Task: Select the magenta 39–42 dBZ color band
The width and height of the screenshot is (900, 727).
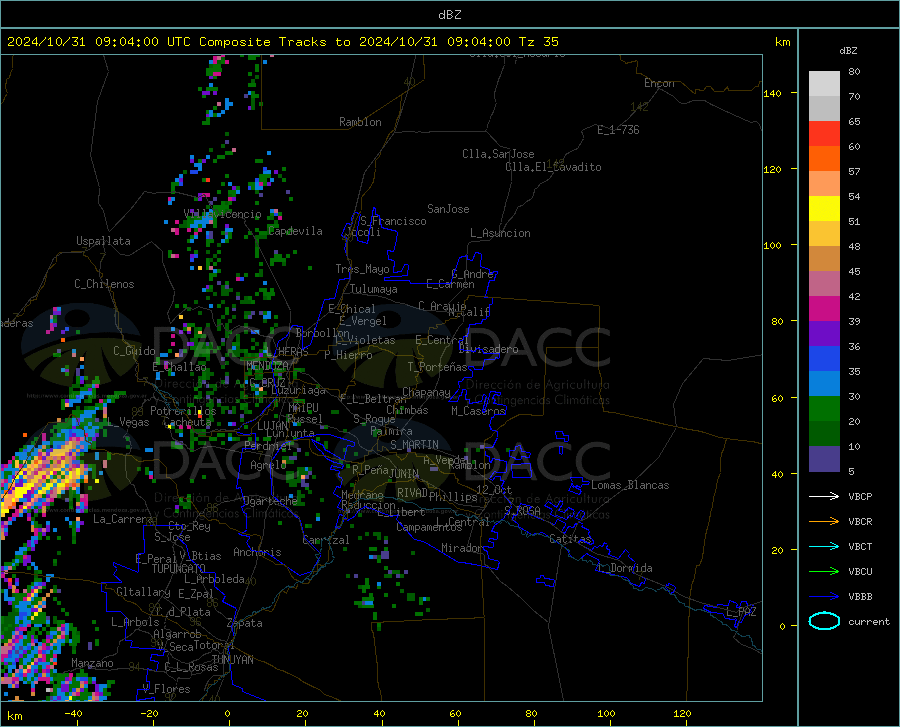Action: pos(824,309)
